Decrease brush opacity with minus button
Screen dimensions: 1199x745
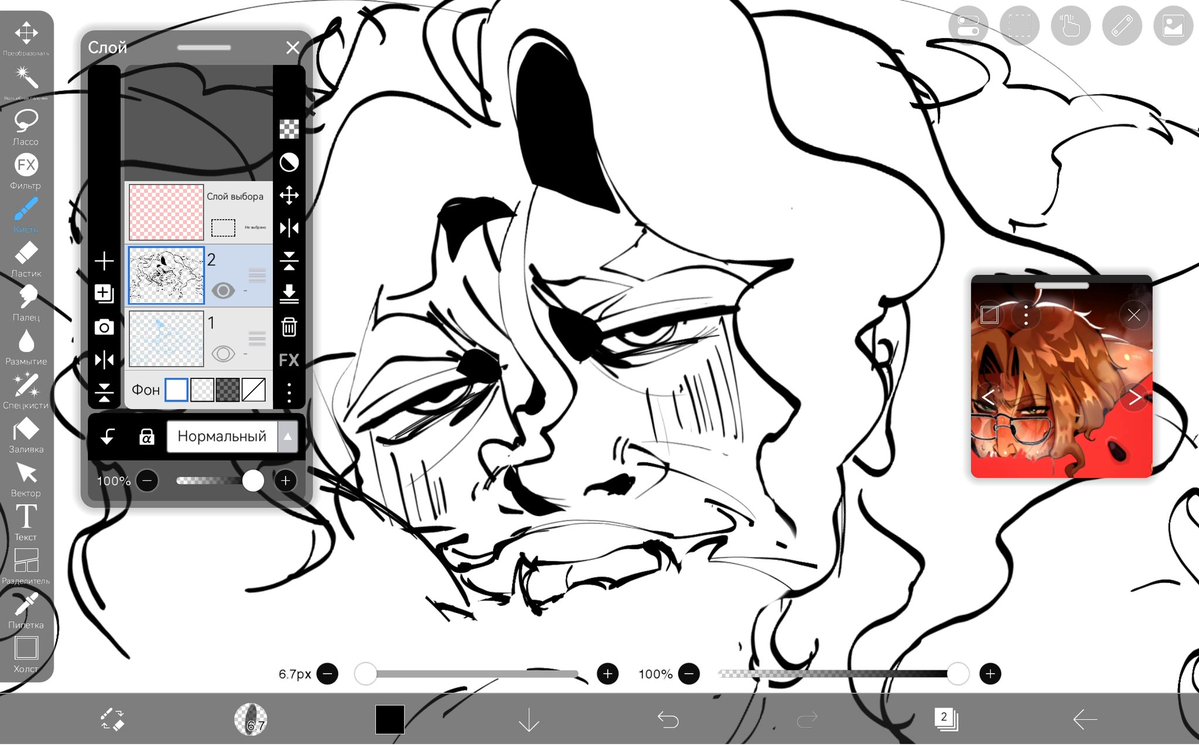[x=688, y=674]
